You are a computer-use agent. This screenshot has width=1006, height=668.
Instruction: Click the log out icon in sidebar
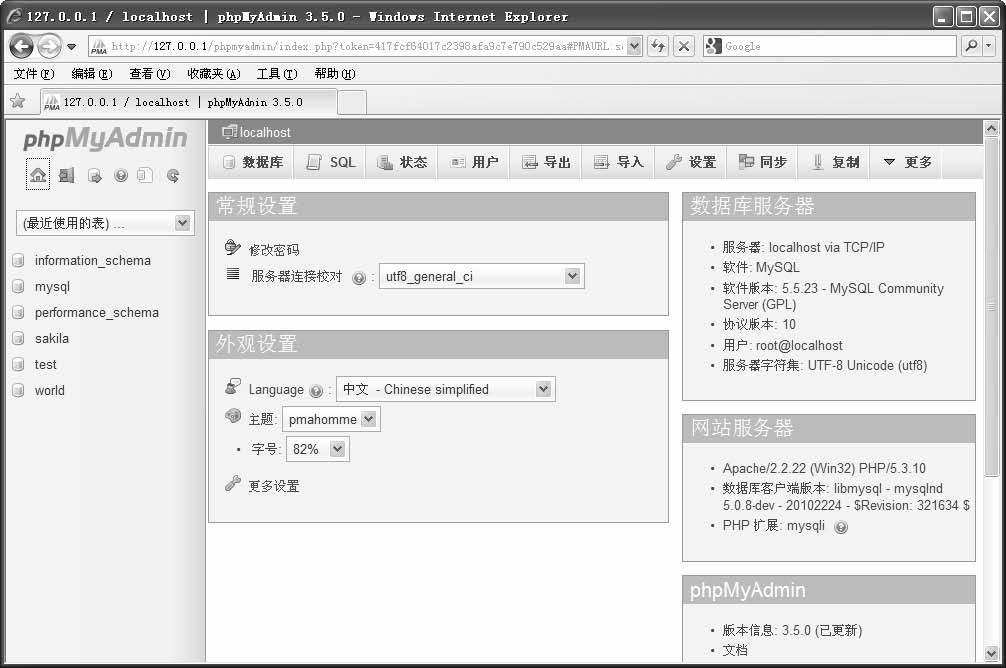(66, 175)
